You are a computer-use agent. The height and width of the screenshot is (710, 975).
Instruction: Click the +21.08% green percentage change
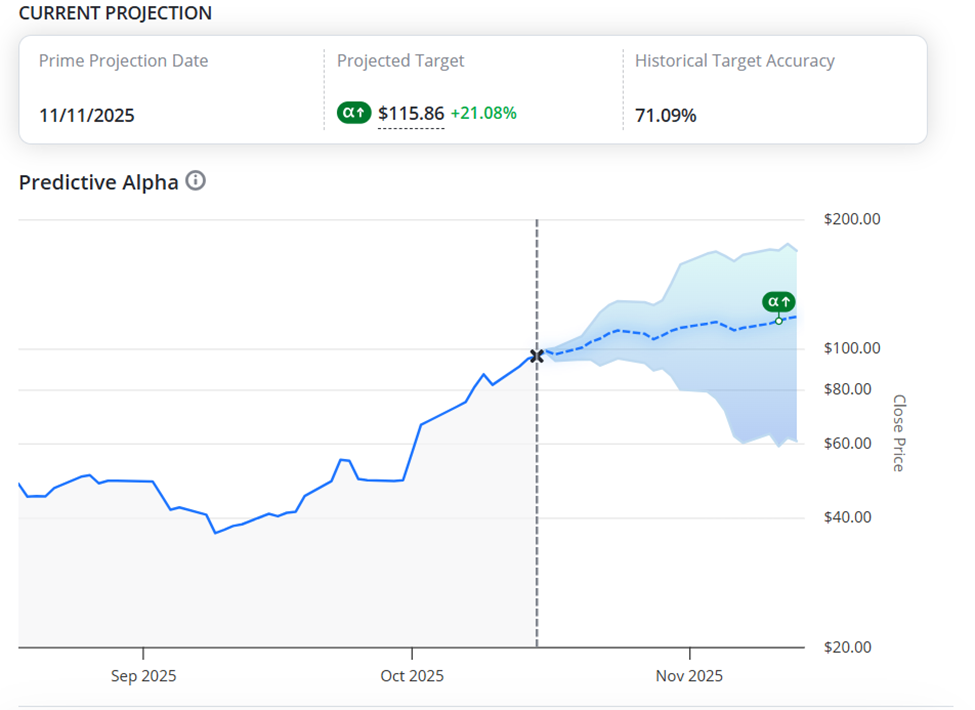(484, 113)
